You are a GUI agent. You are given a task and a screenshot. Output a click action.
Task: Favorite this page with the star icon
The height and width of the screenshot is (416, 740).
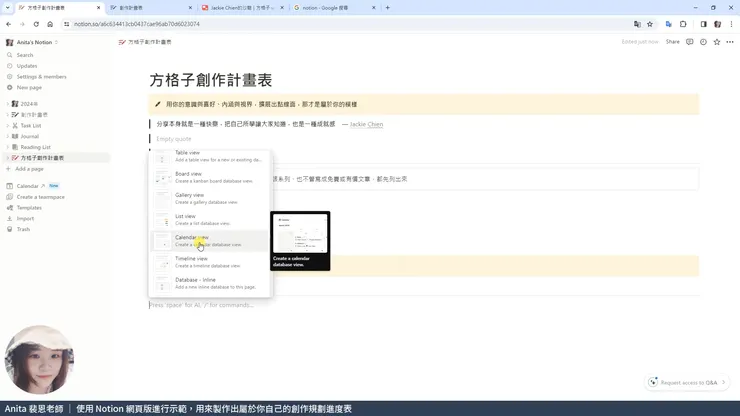pos(717,42)
